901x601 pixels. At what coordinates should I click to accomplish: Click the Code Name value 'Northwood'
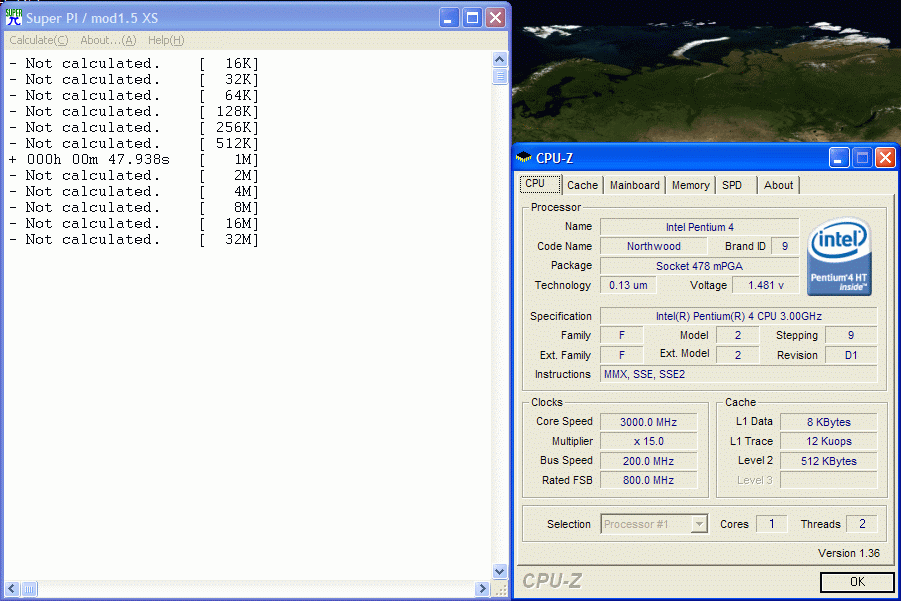point(653,246)
